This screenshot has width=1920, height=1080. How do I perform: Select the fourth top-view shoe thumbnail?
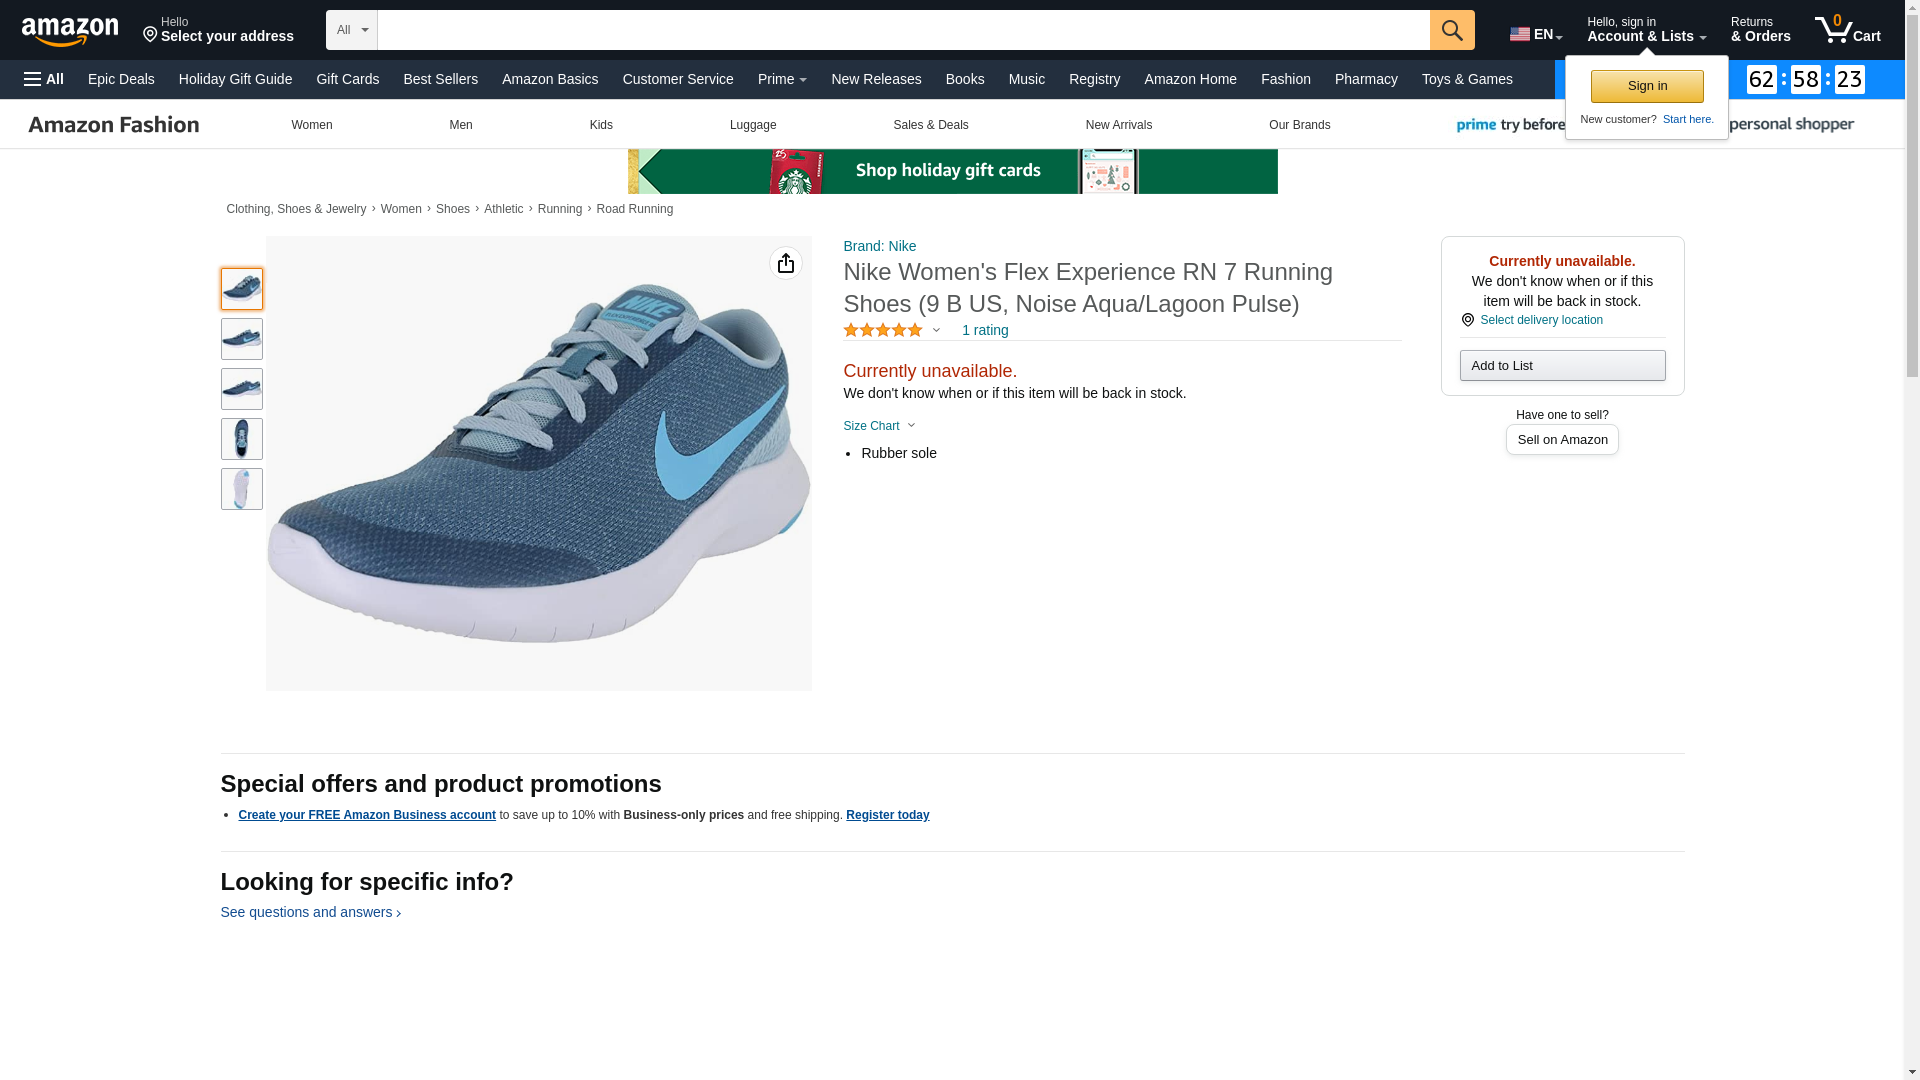pos(241,439)
